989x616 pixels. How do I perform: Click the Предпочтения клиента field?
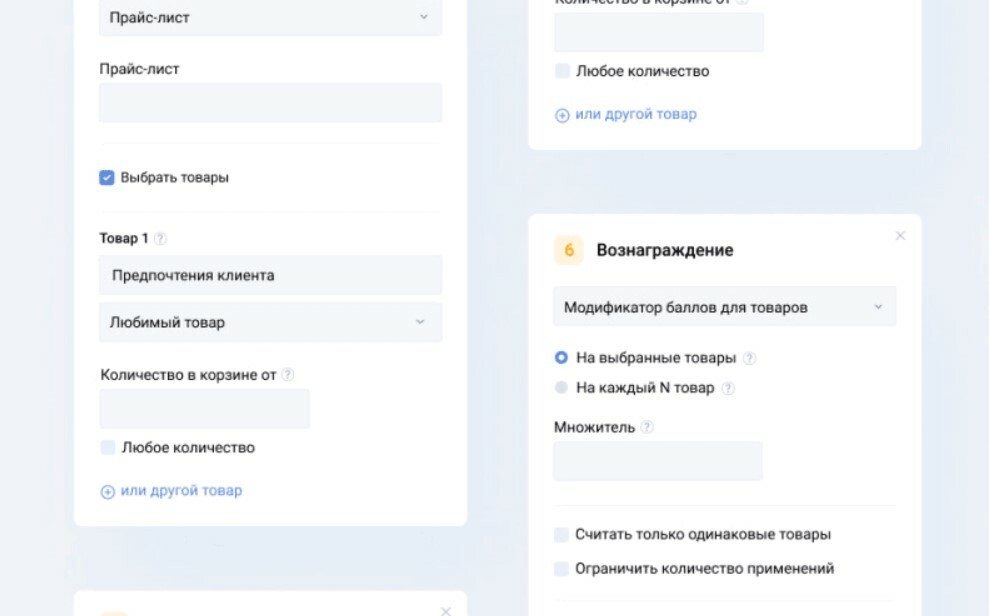click(270, 276)
